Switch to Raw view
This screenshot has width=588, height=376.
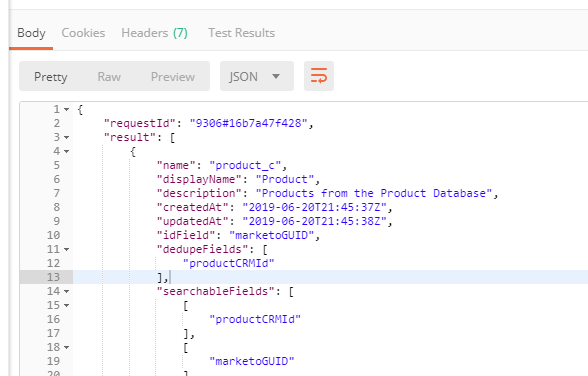tap(109, 77)
